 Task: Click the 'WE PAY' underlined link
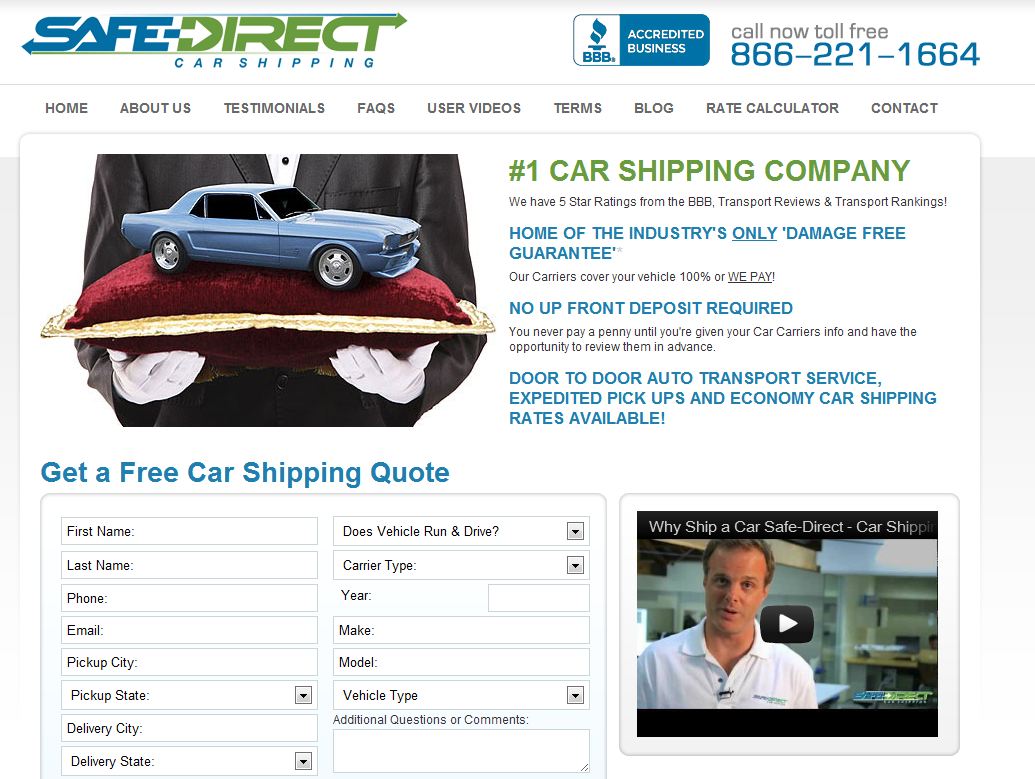[750, 277]
